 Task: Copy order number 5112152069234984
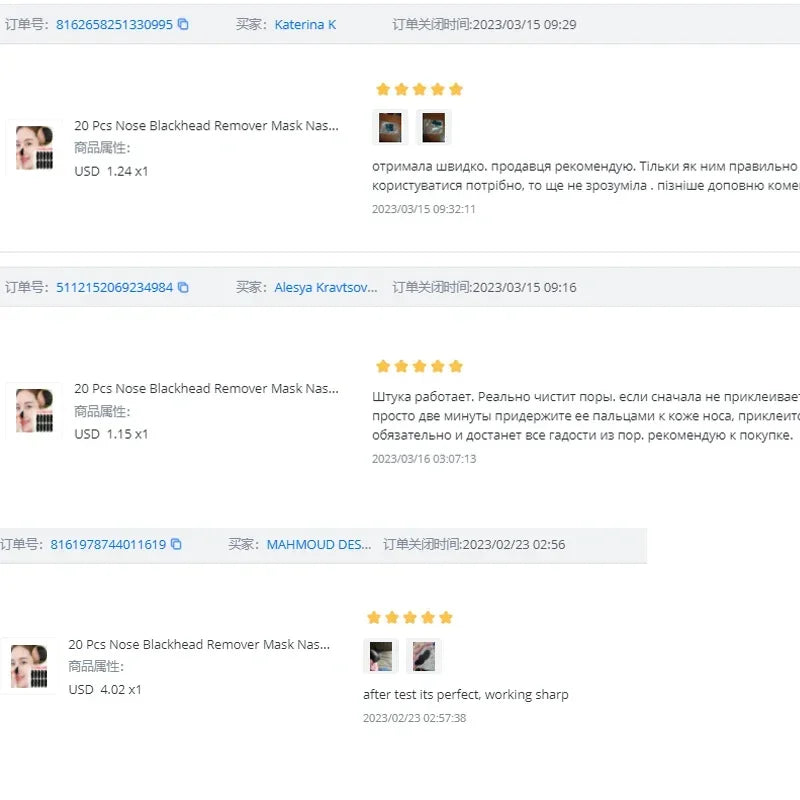183,287
